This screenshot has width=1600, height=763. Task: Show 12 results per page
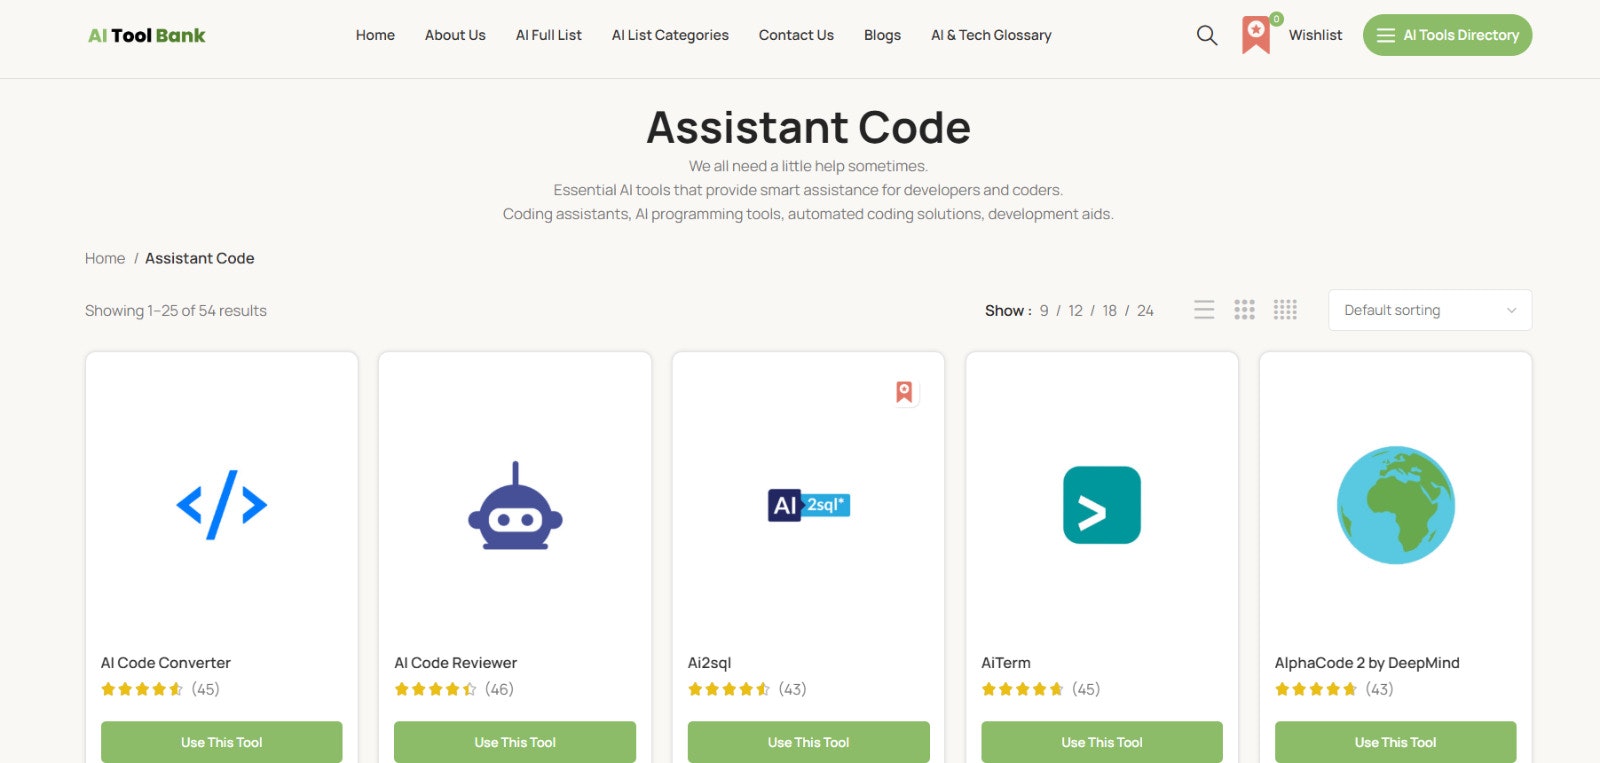(x=1075, y=311)
